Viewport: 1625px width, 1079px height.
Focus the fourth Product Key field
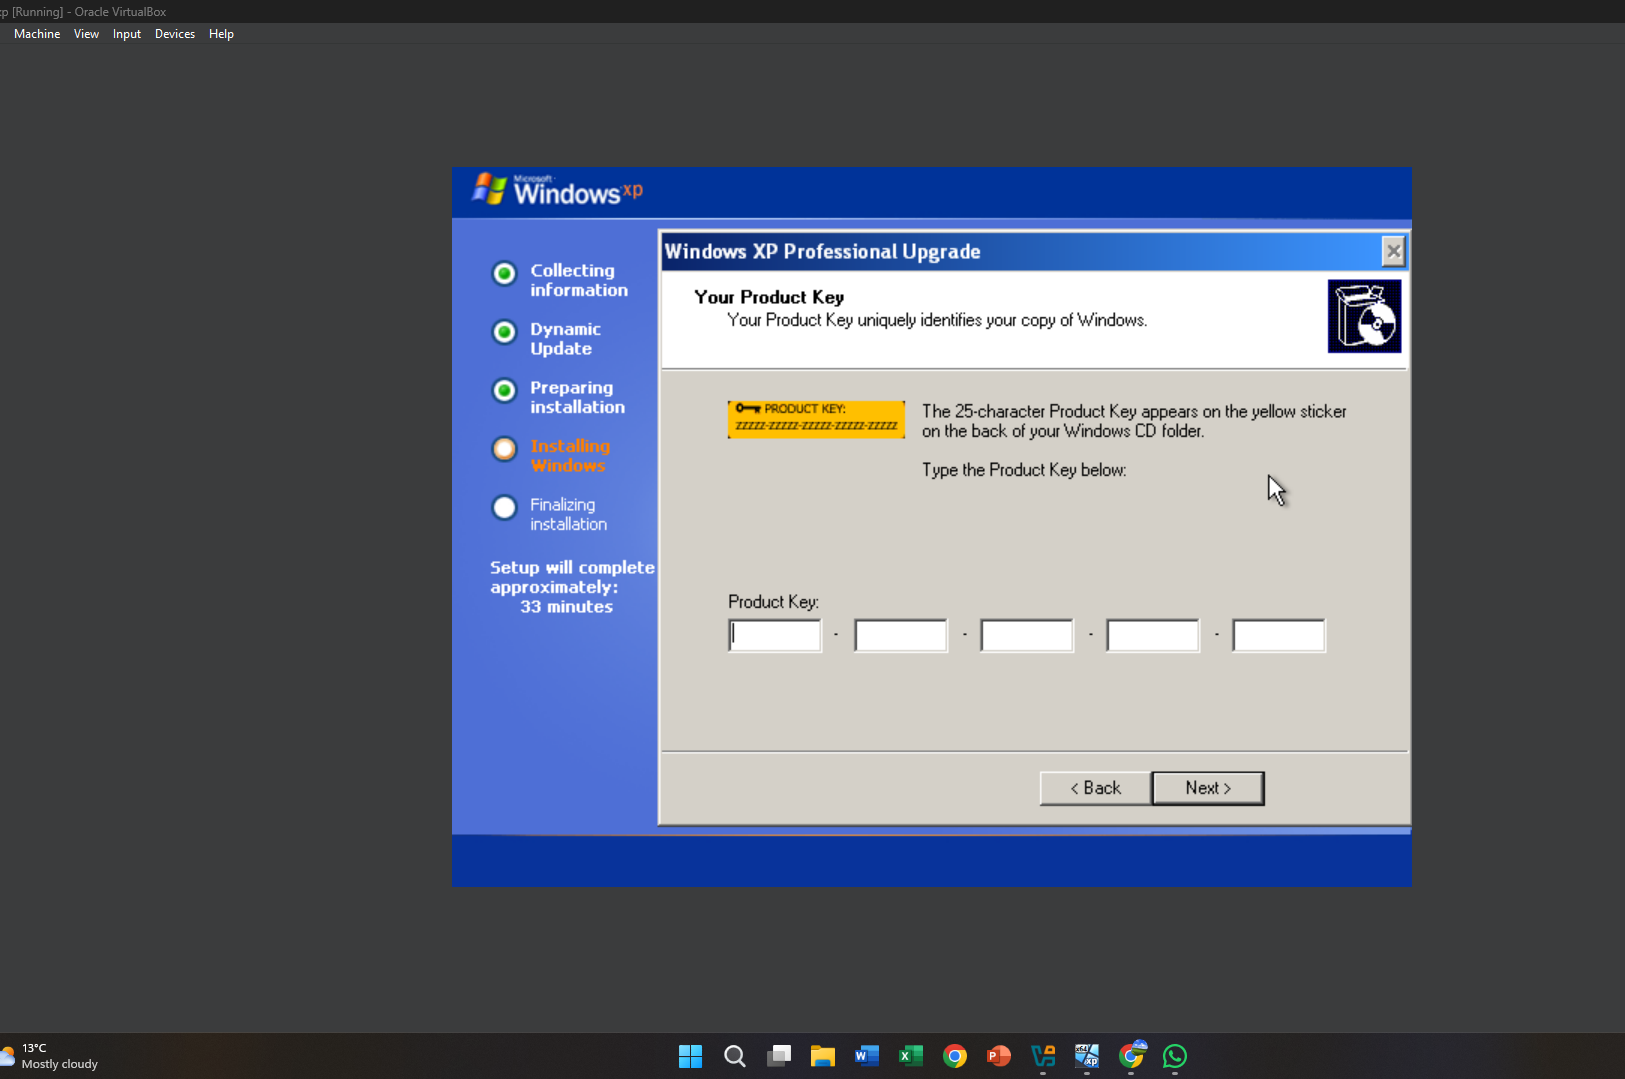click(1153, 635)
